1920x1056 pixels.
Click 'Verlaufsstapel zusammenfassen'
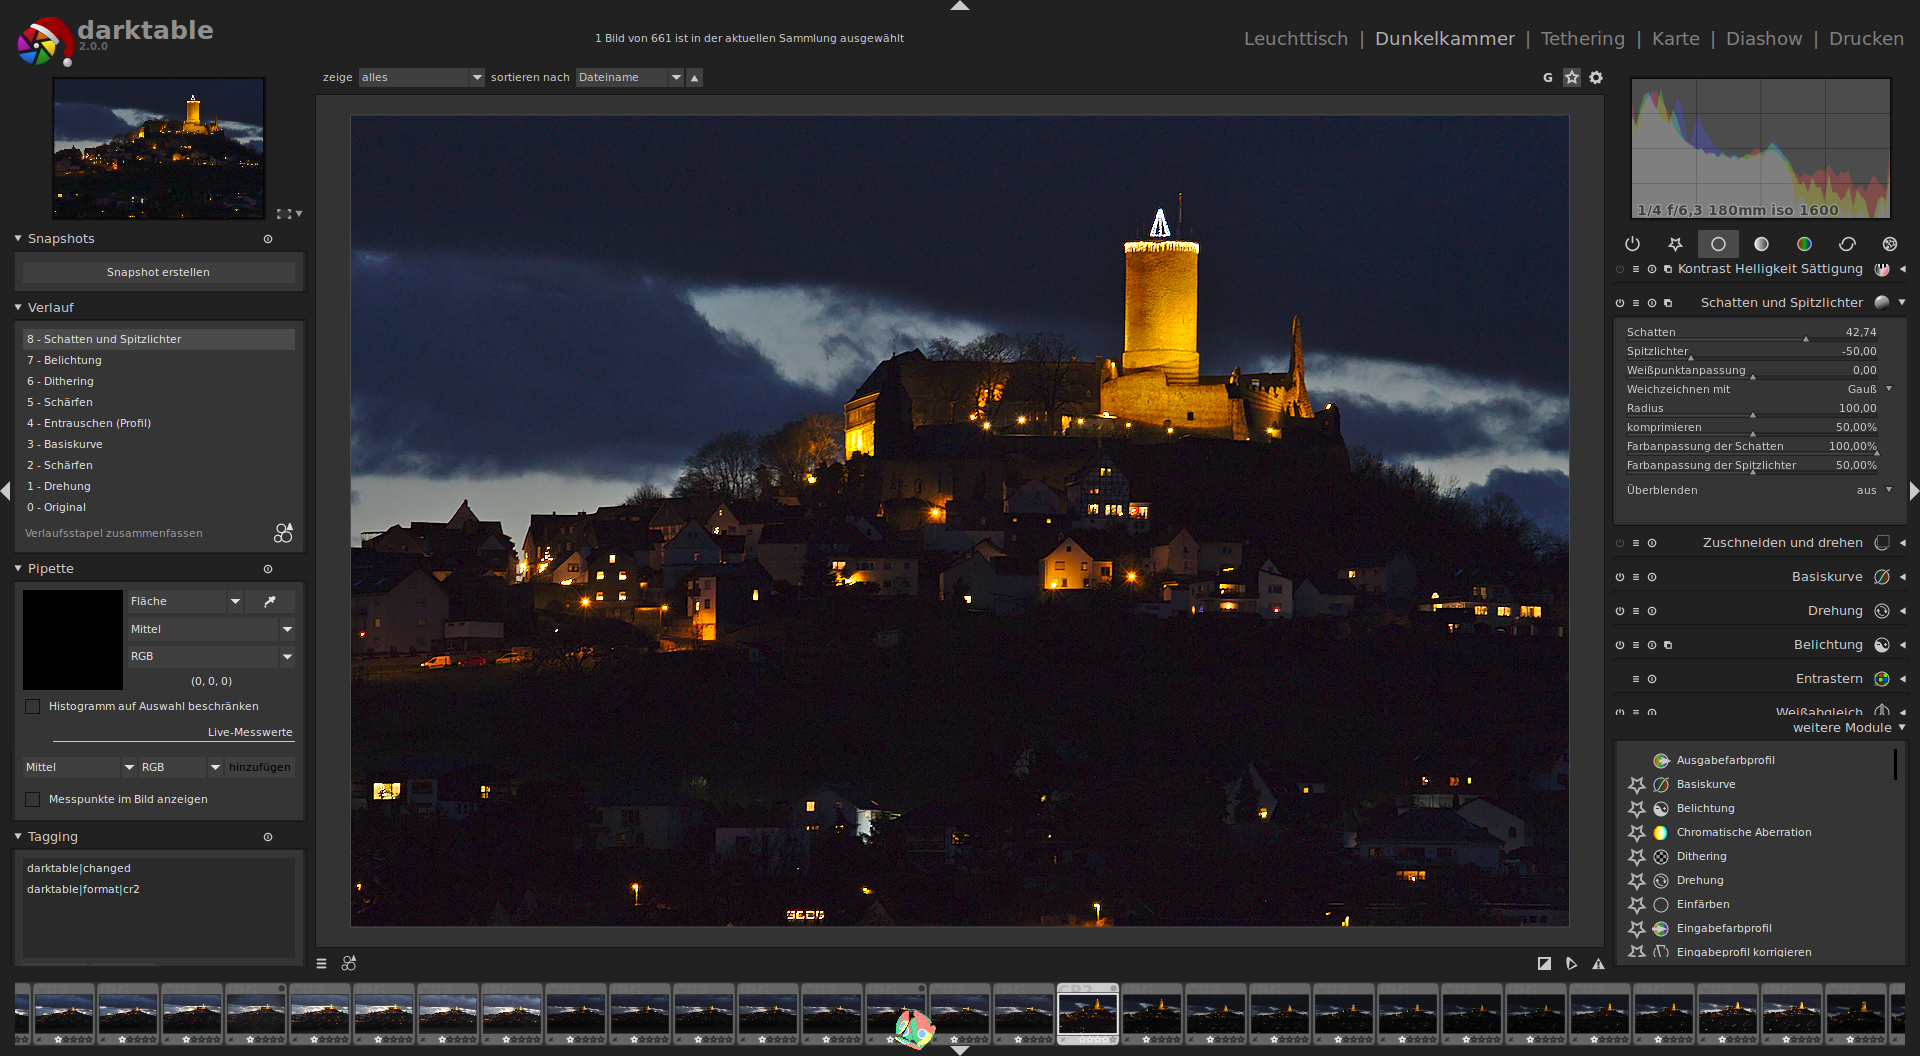tap(114, 533)
